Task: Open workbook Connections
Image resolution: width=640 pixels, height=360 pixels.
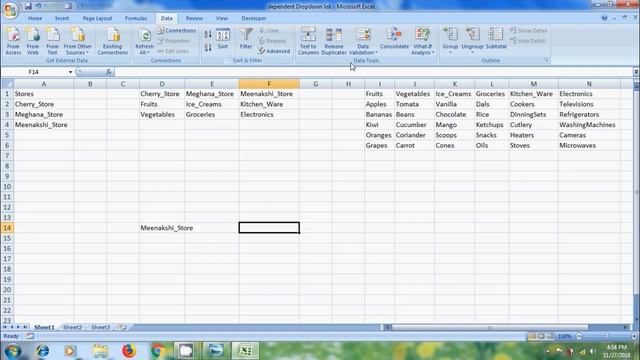Action: (x=176, y=30)
